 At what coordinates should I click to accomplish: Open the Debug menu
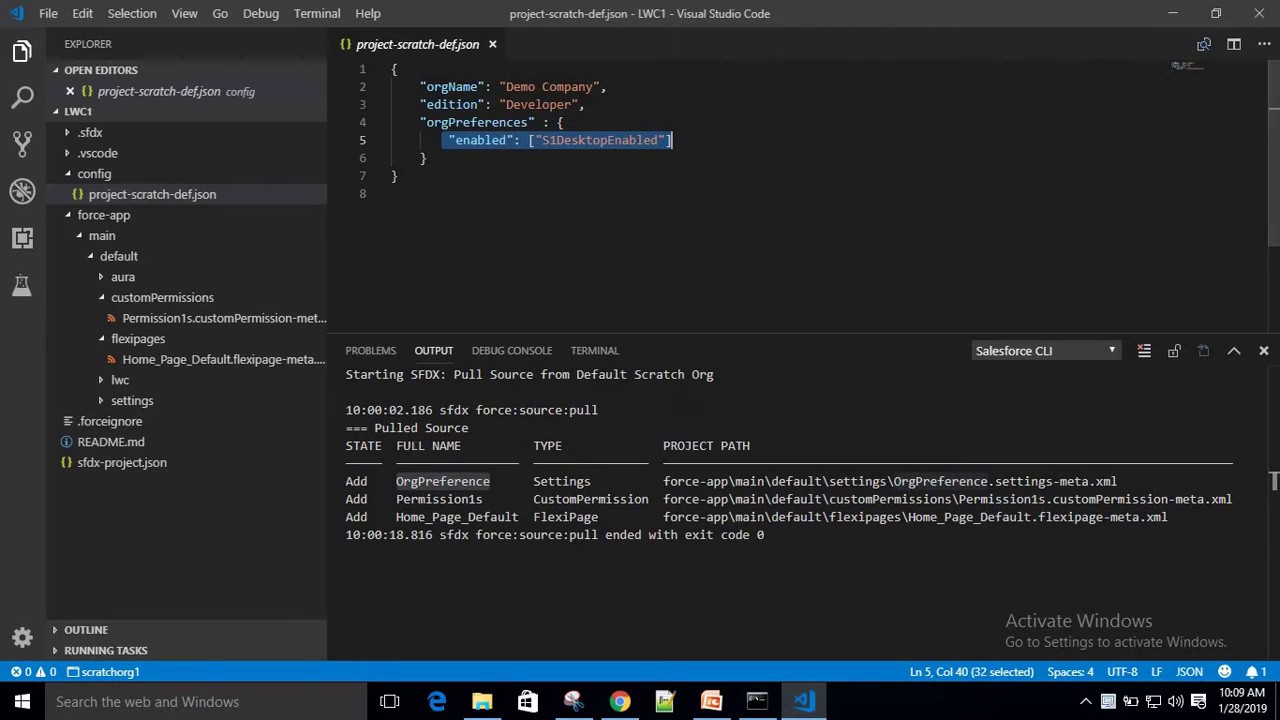tap(261, 13)
